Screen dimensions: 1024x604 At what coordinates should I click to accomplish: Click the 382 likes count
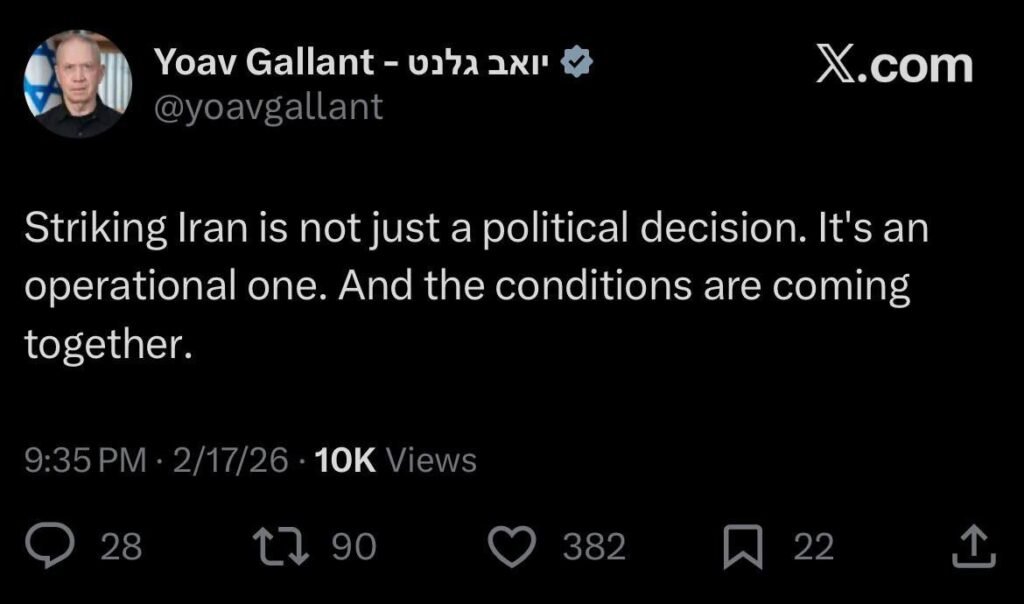(594, 547)
